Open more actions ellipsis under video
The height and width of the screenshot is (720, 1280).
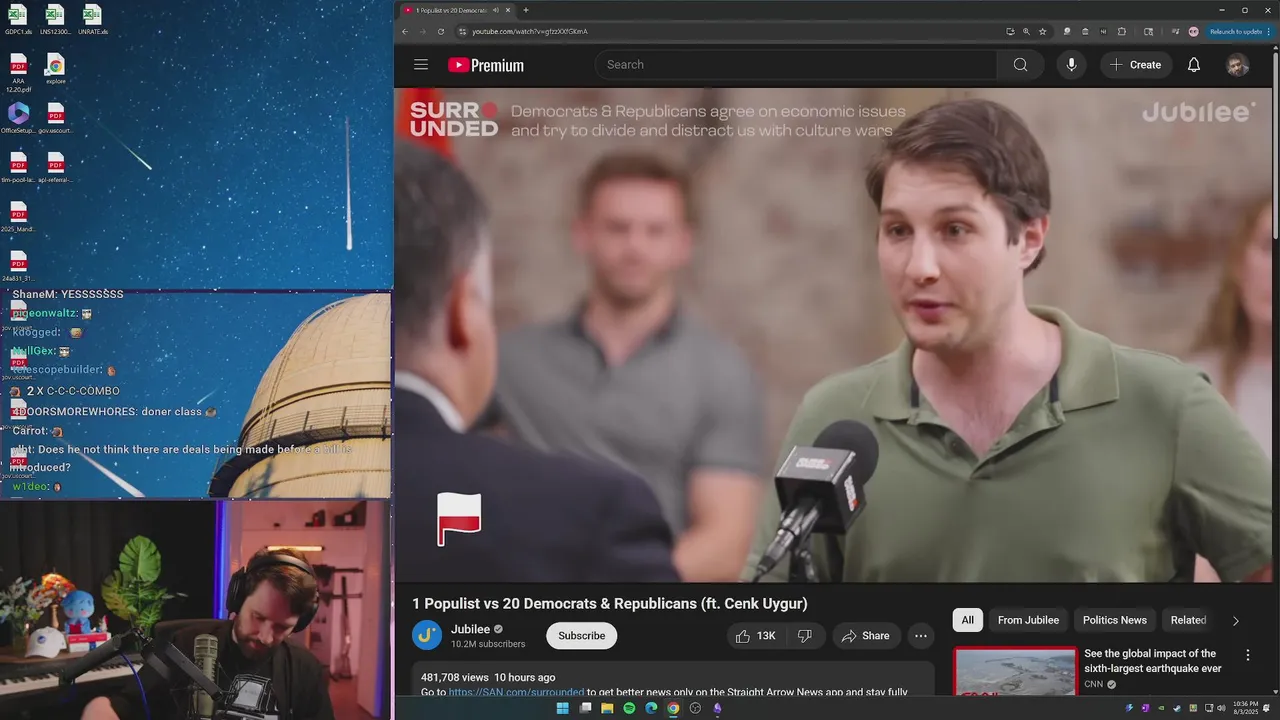click(921, 636)
